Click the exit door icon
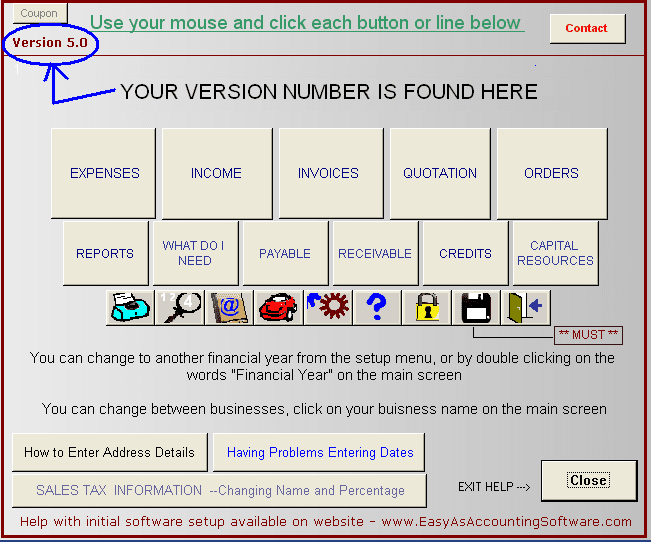 525,307
